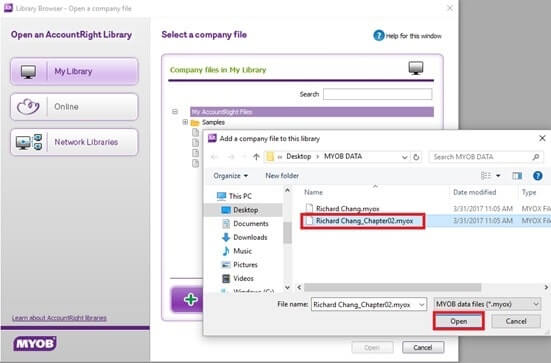The width and height of the screenshot is (551, 363).
Task: Expand the File name combo box arrow
Action: click(x=421, y=305)
